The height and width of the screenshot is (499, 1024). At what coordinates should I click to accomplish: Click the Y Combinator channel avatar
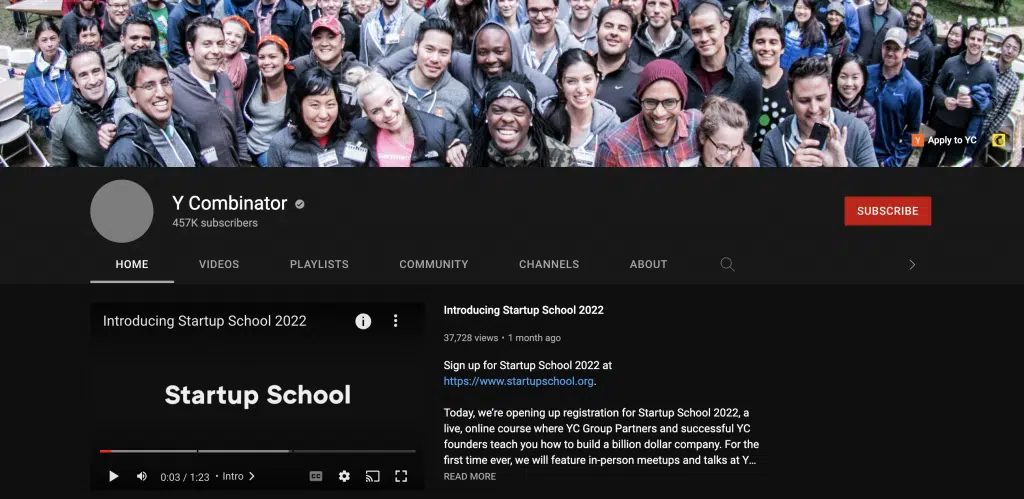coord(122,211)
